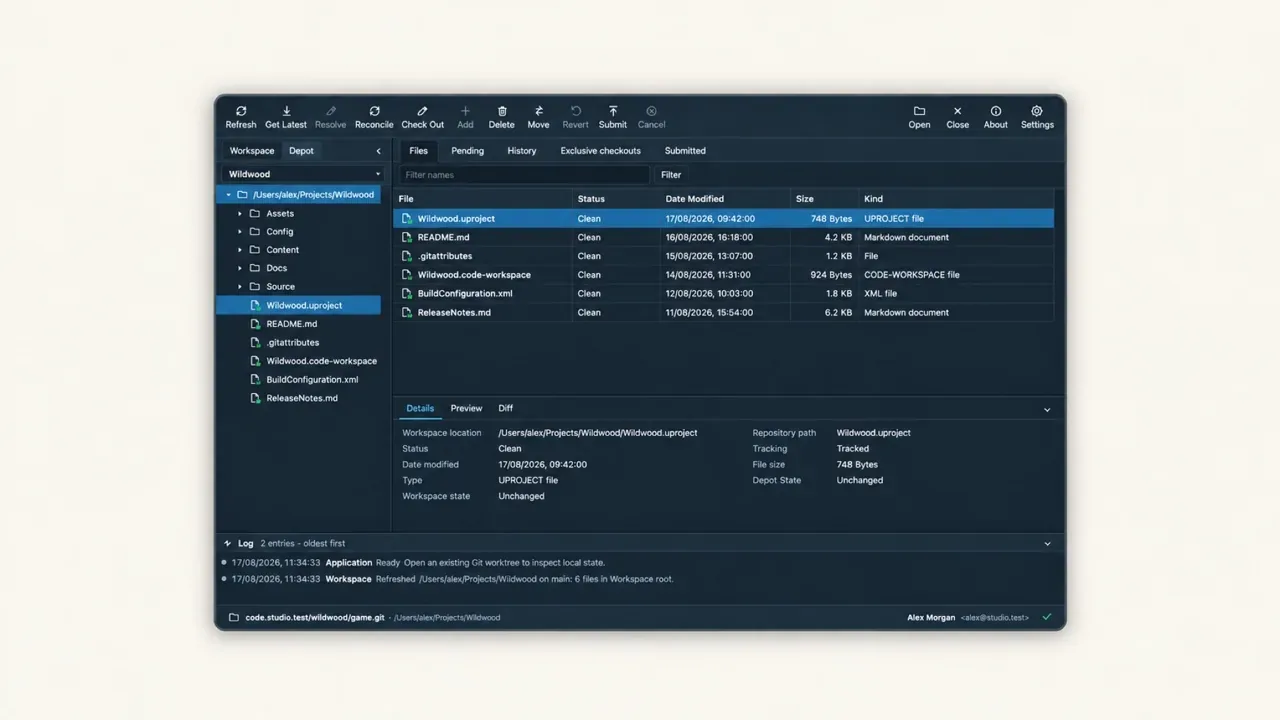
Task: Sort by the File column header
Action: 483,199
